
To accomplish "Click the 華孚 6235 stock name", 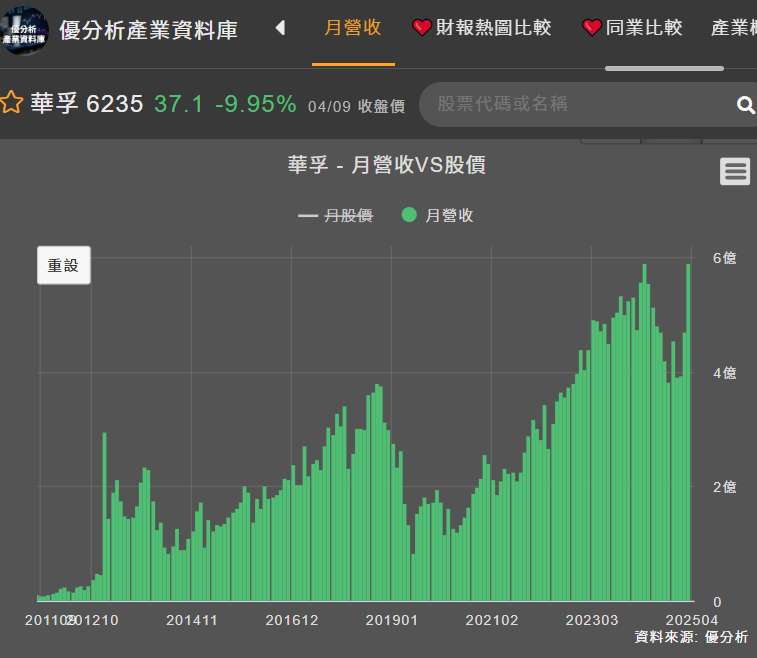I will [x=87, y=104].
